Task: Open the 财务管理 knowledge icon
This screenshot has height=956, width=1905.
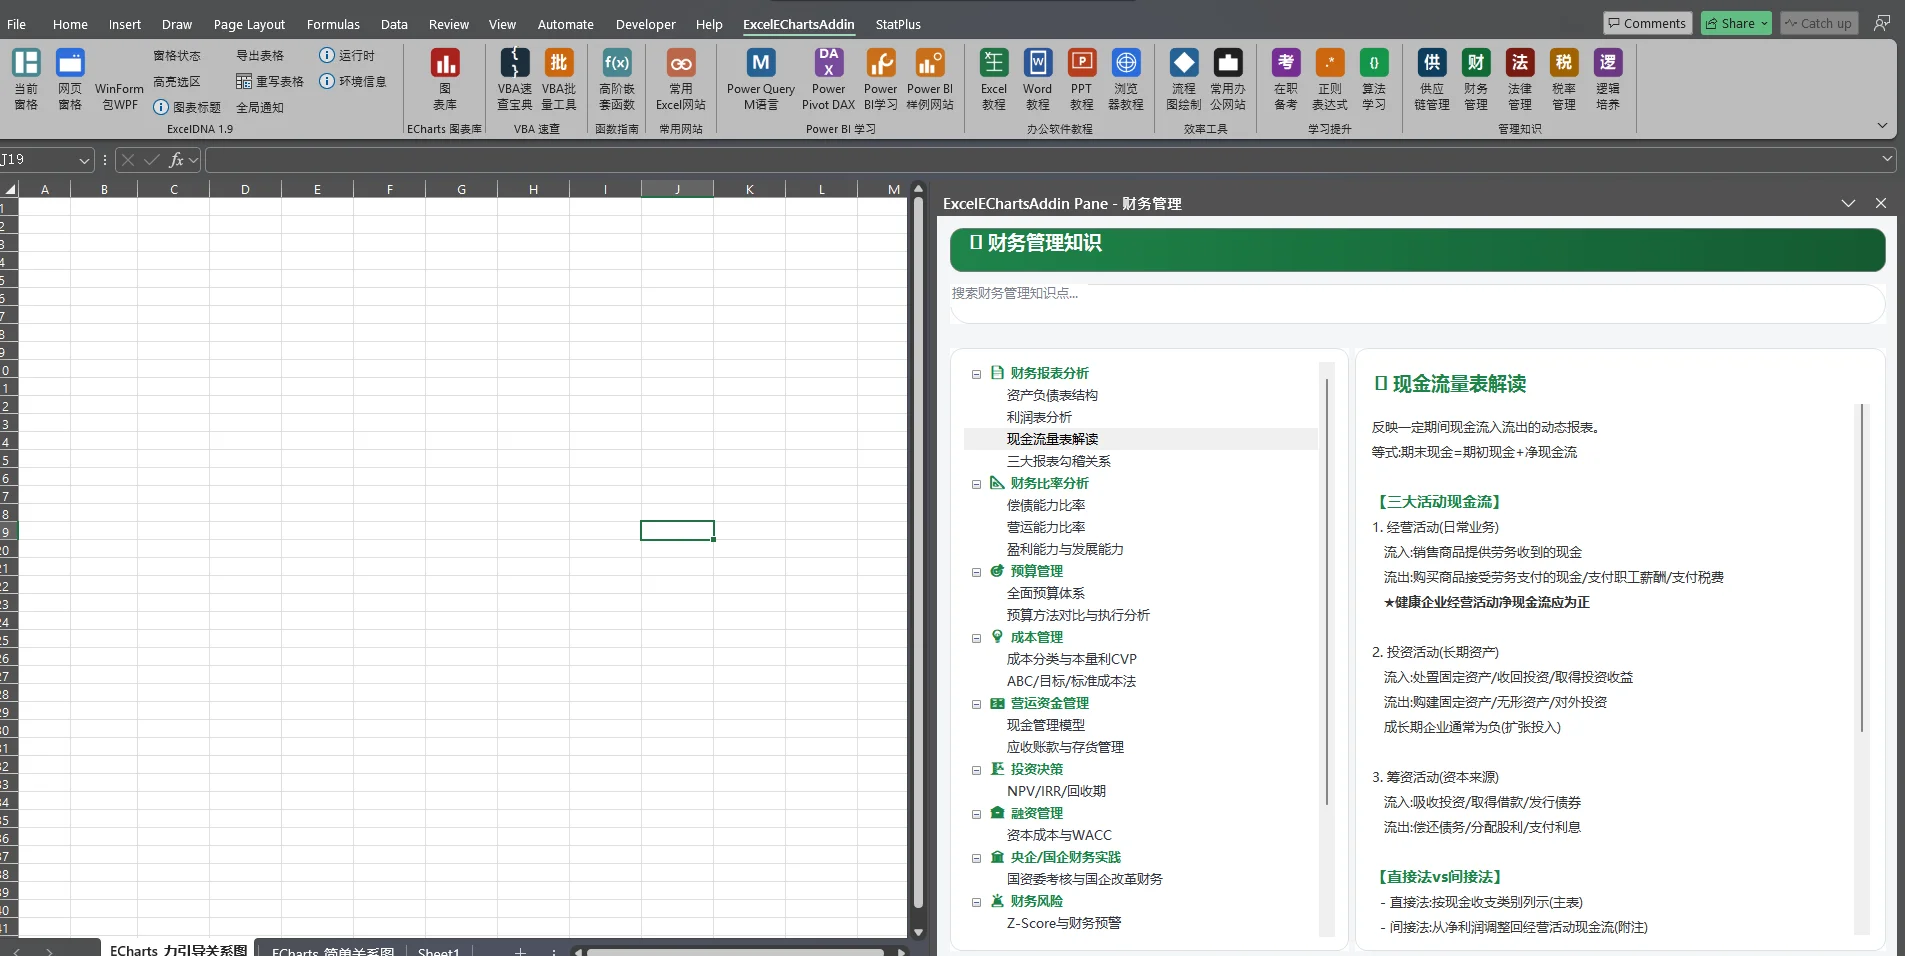Action: 1476,79
